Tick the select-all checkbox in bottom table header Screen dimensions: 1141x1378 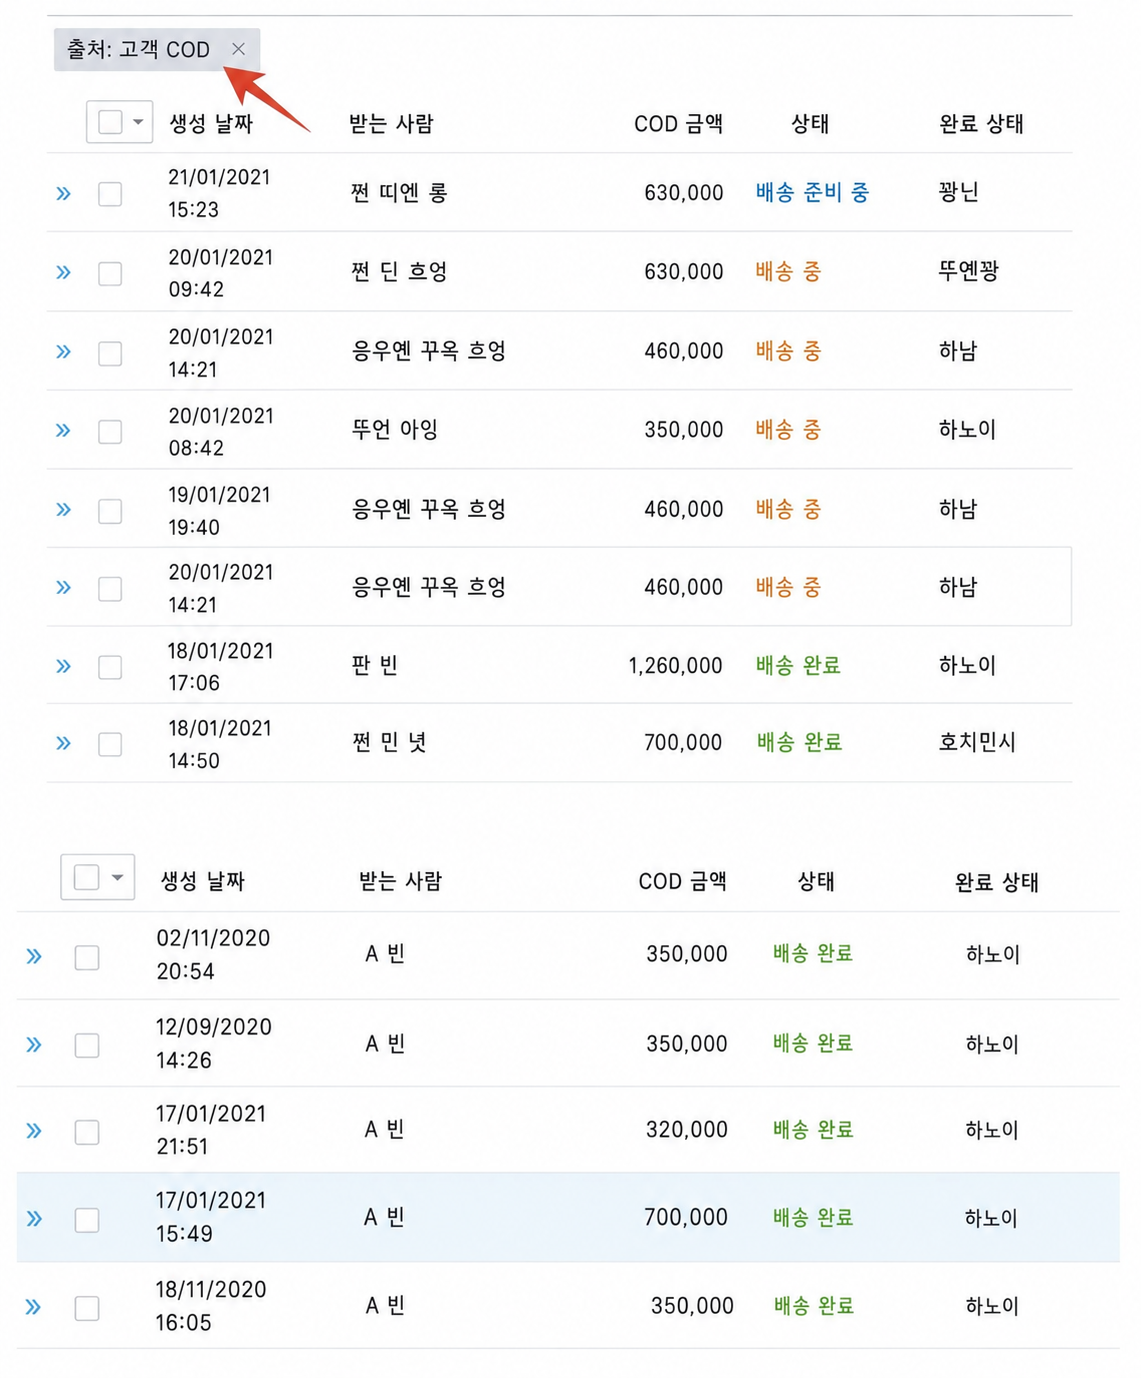click(87, 877)
